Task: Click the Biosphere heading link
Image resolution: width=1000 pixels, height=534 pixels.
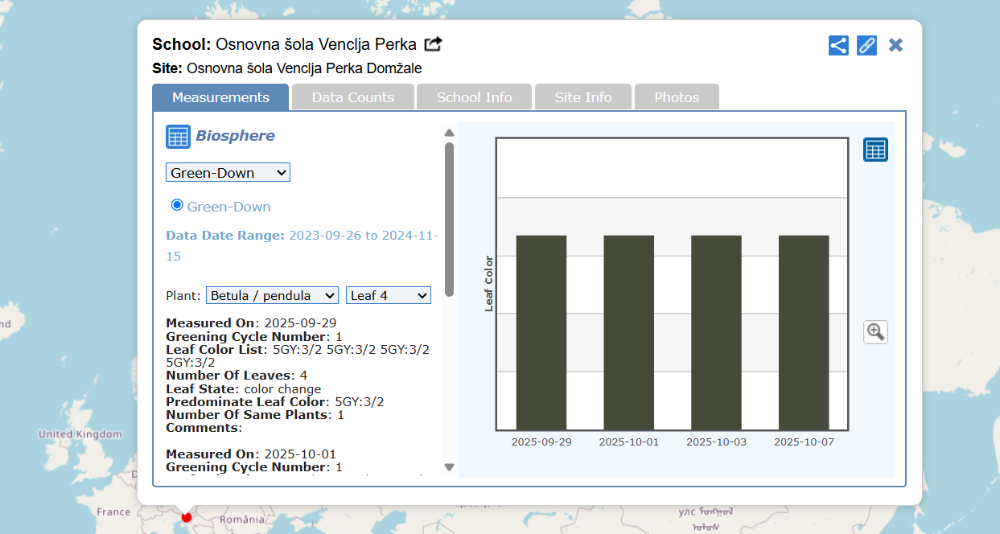Action: [235, 136]
